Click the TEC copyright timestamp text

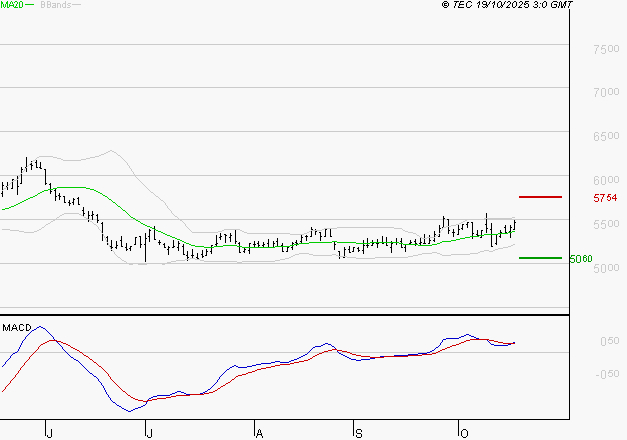507,6
